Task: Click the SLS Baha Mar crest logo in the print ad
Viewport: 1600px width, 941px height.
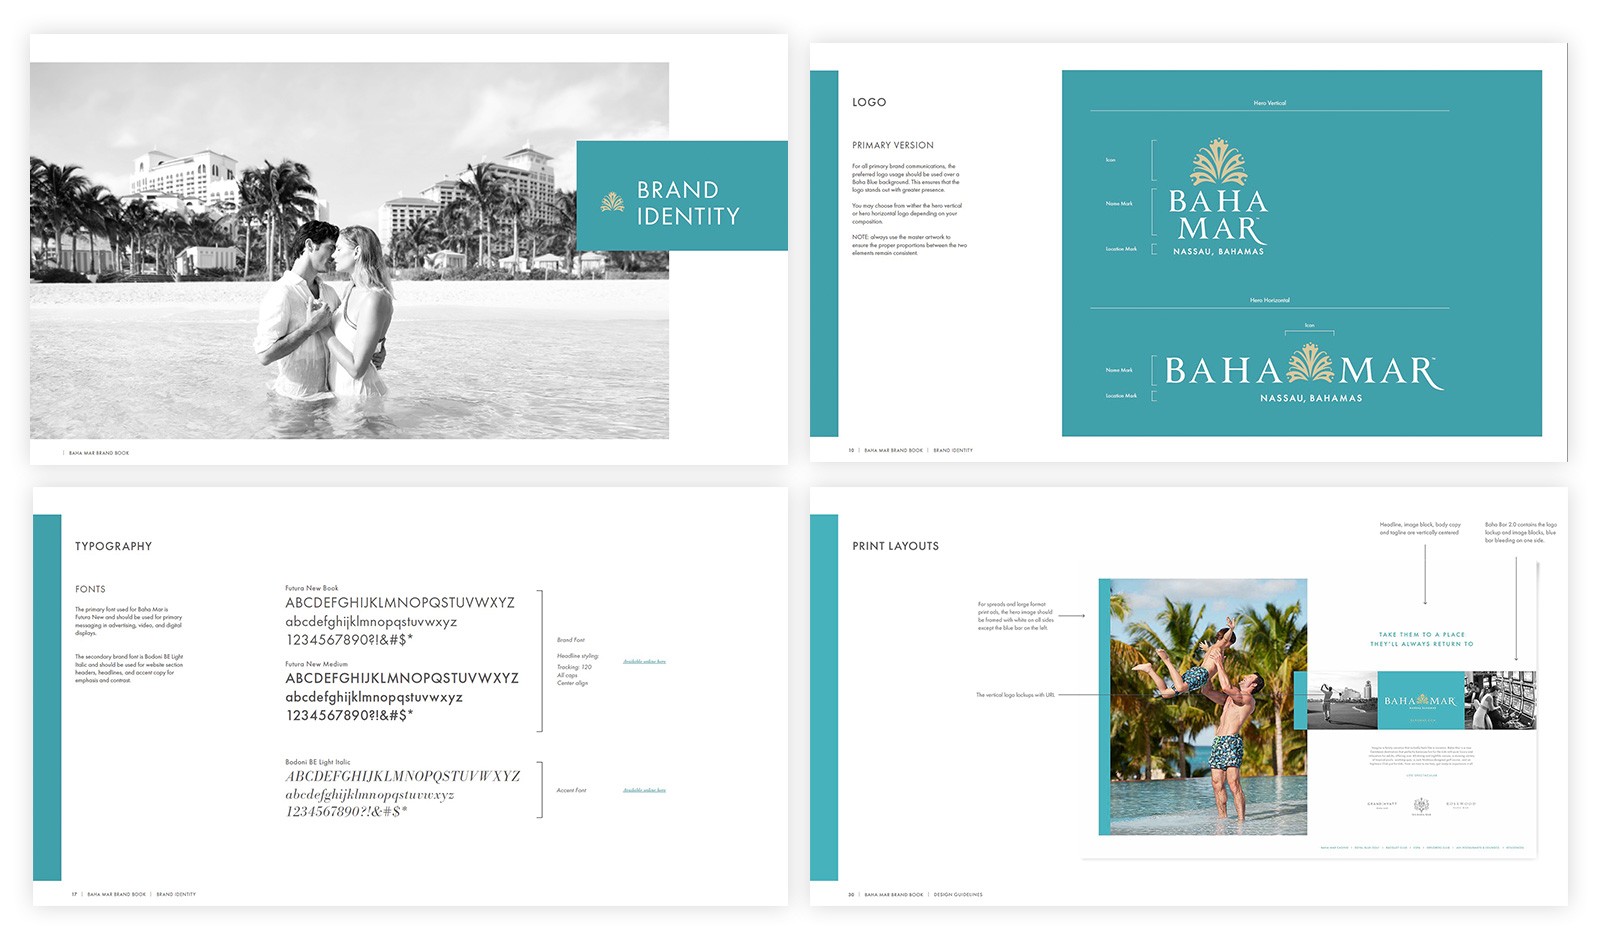Action: [1421, 806]
